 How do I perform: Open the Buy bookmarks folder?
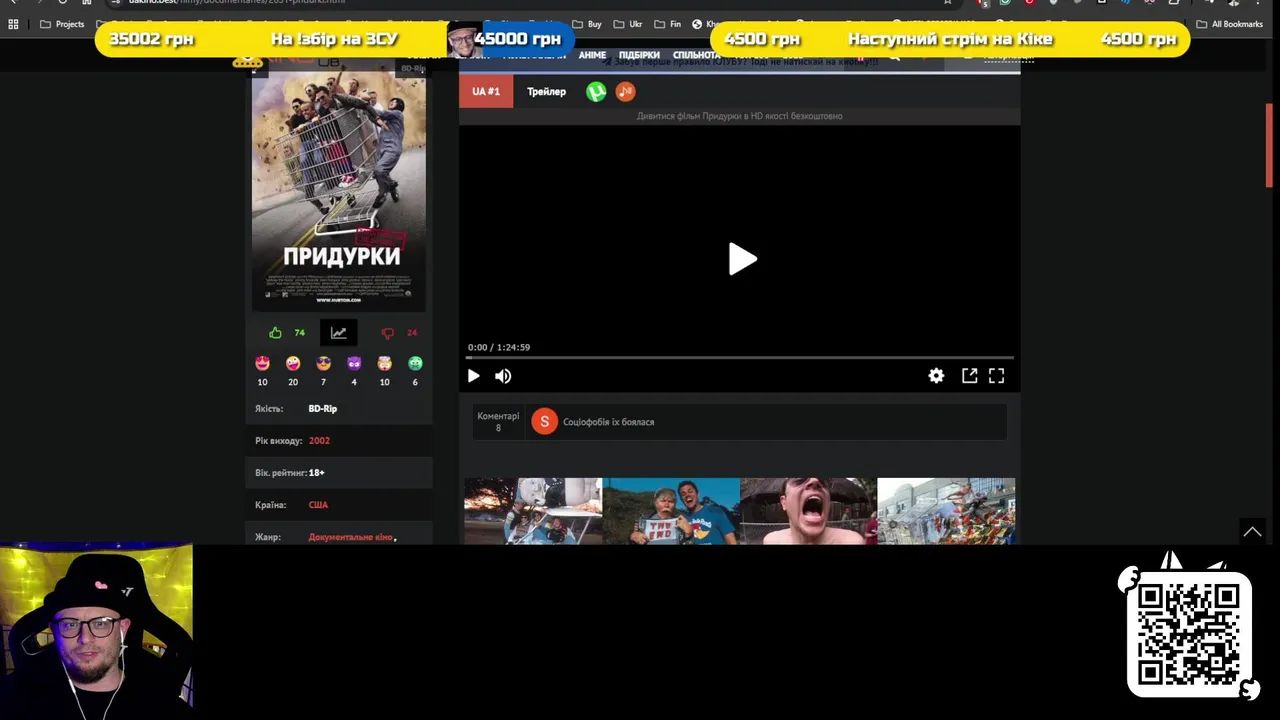(x=587, y=24)
